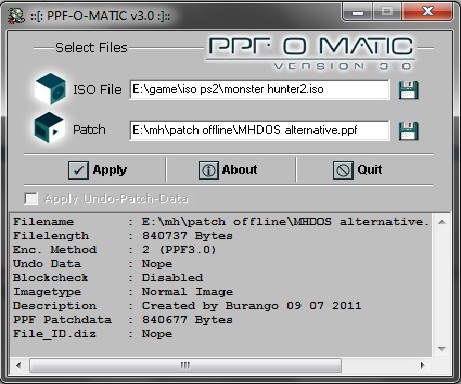
Task: Click the PPF O MATIC logo
Action: pyautogui.click(x=310, y=53)
